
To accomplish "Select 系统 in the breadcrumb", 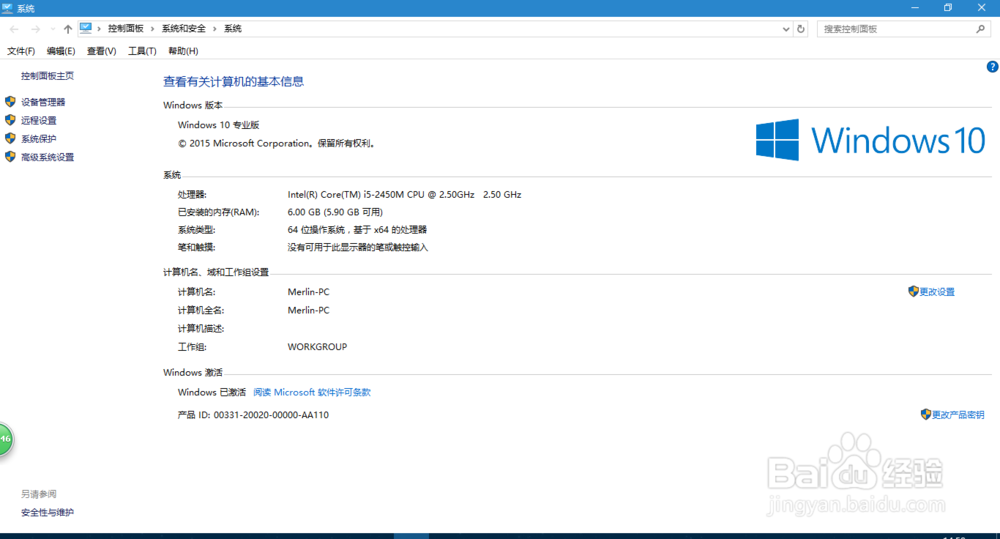I will (233, 29).
